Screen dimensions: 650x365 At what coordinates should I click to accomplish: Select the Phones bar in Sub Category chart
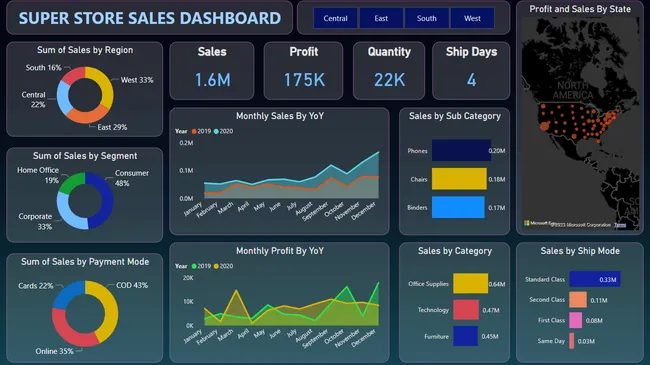(461, 150)
